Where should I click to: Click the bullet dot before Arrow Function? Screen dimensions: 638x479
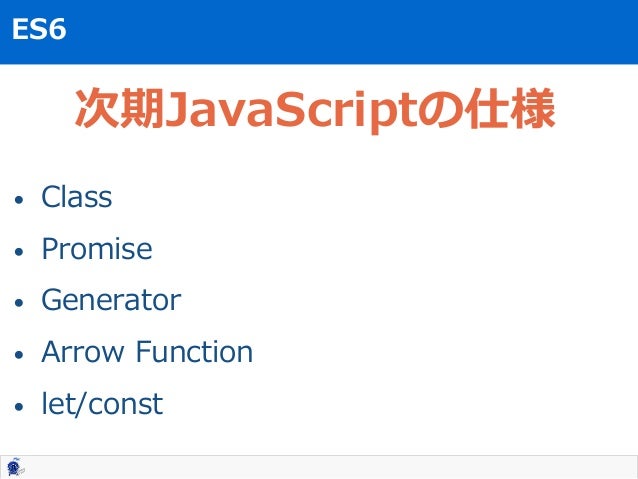point(19,354)
